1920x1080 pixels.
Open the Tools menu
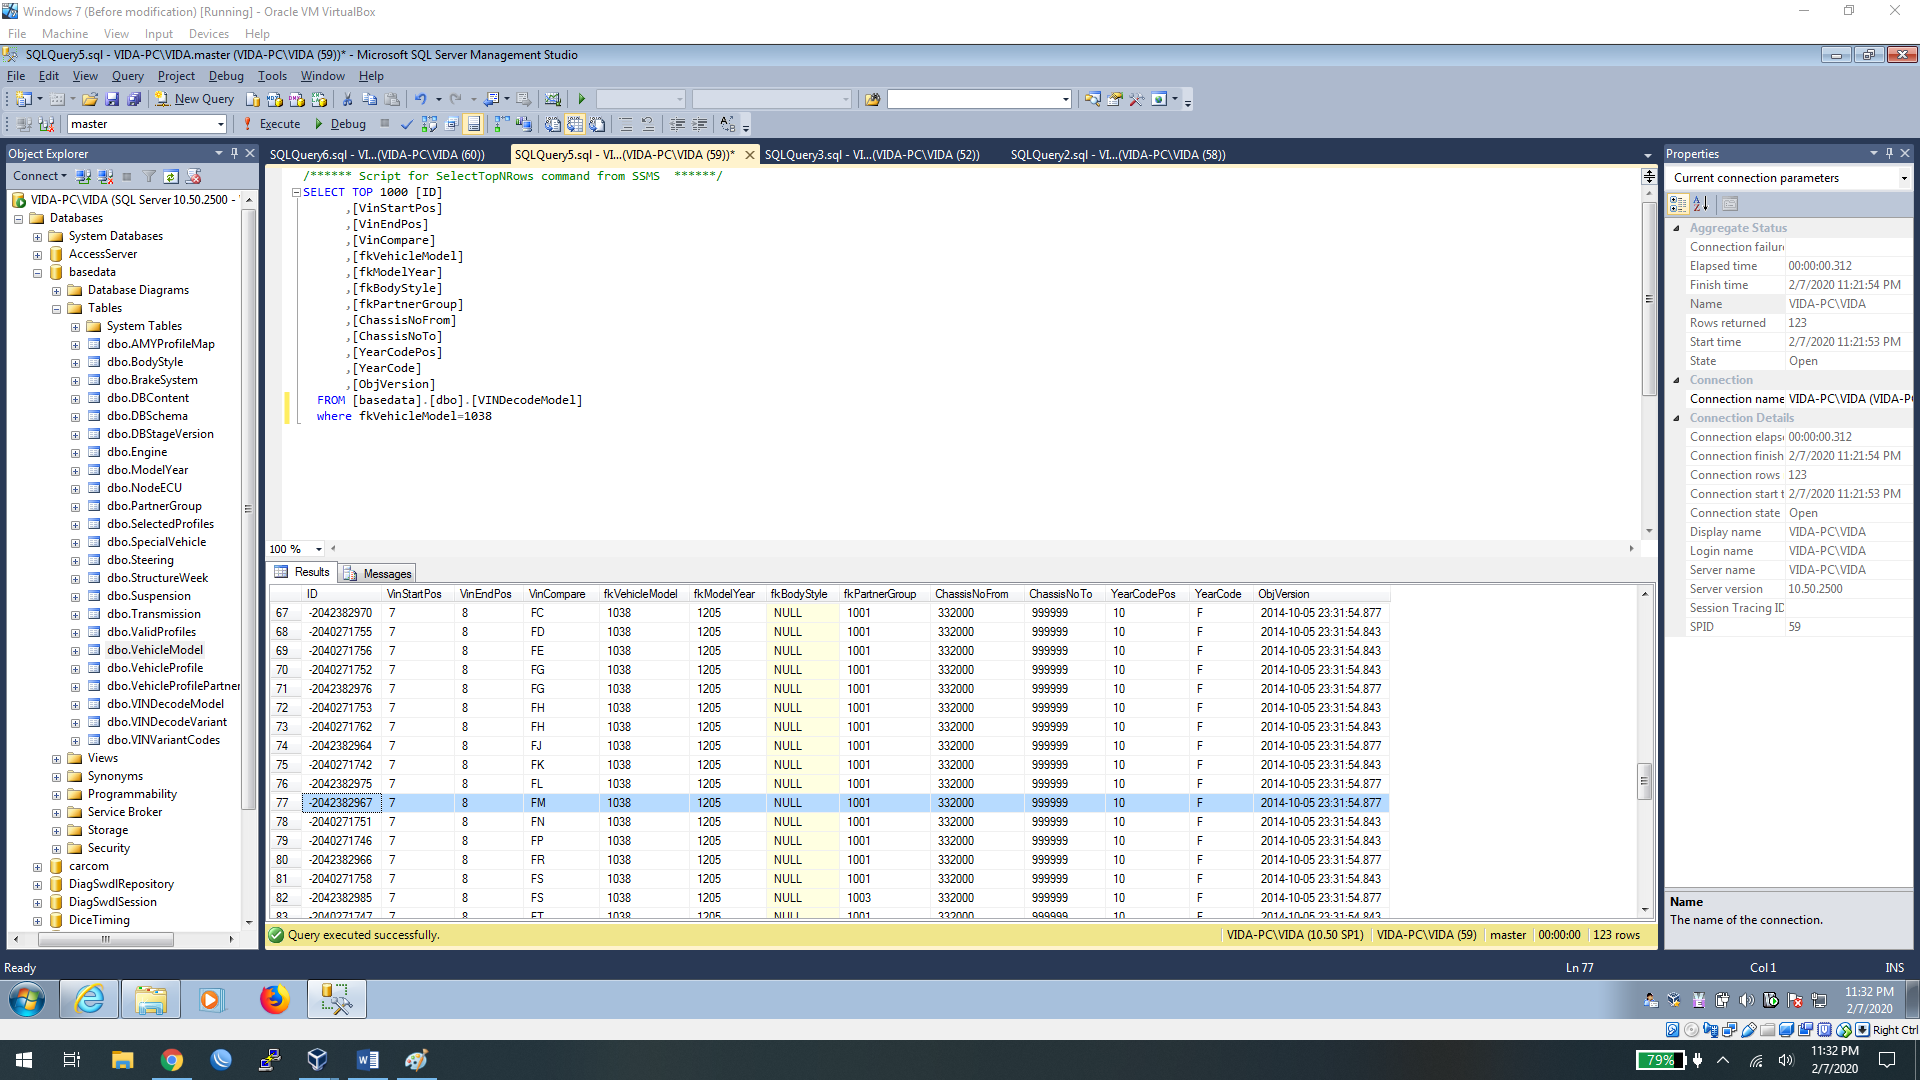pos(271,76)
